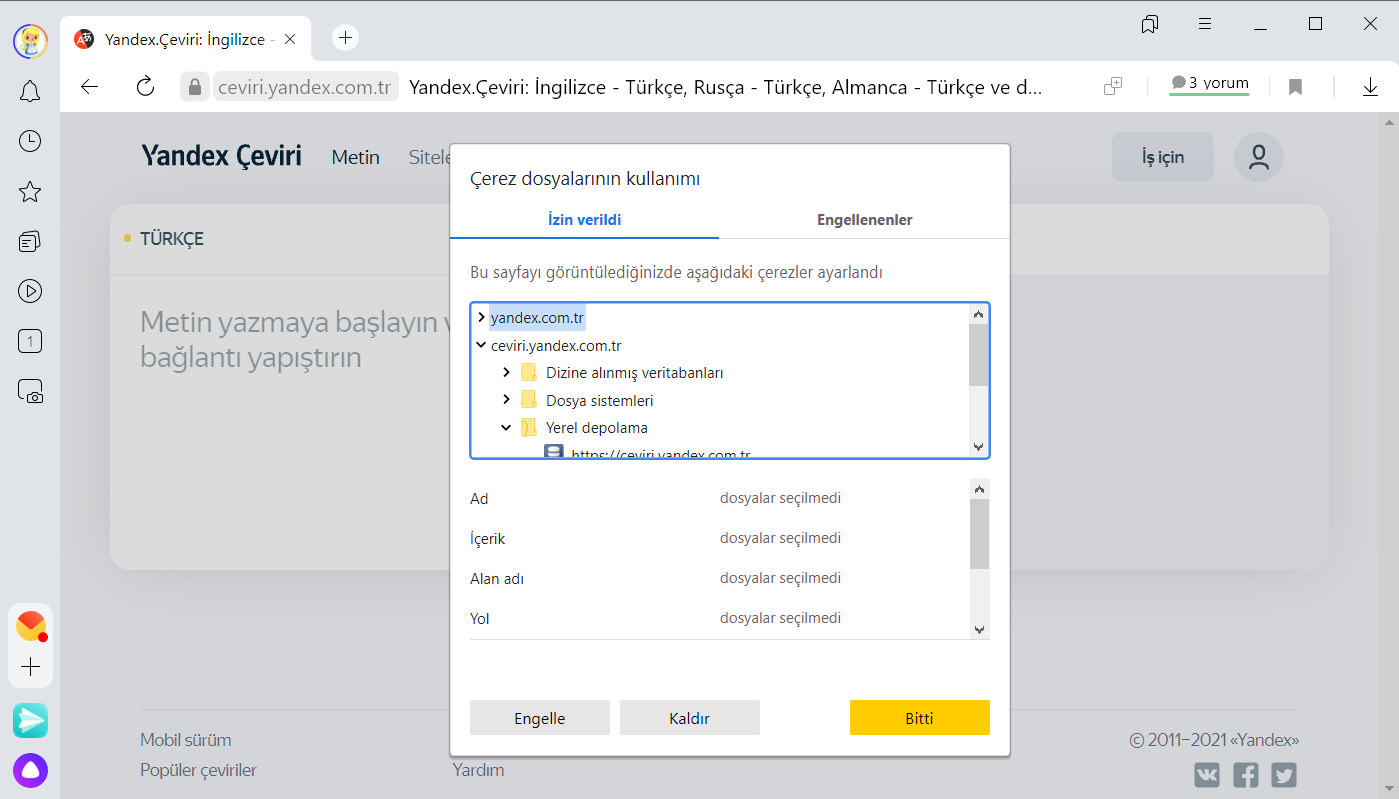Select Dosya sistemleri tree item
This screenshot has width=1399, height=799.
coord(599,400)
